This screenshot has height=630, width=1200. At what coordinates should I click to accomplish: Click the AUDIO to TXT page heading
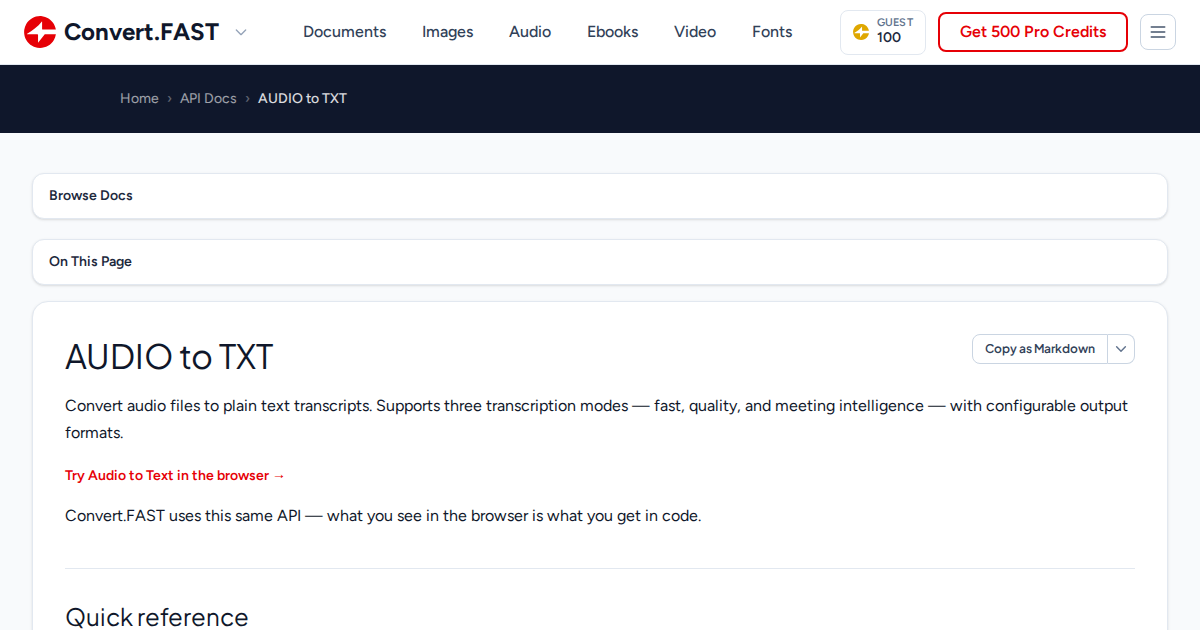coord(169,357)
